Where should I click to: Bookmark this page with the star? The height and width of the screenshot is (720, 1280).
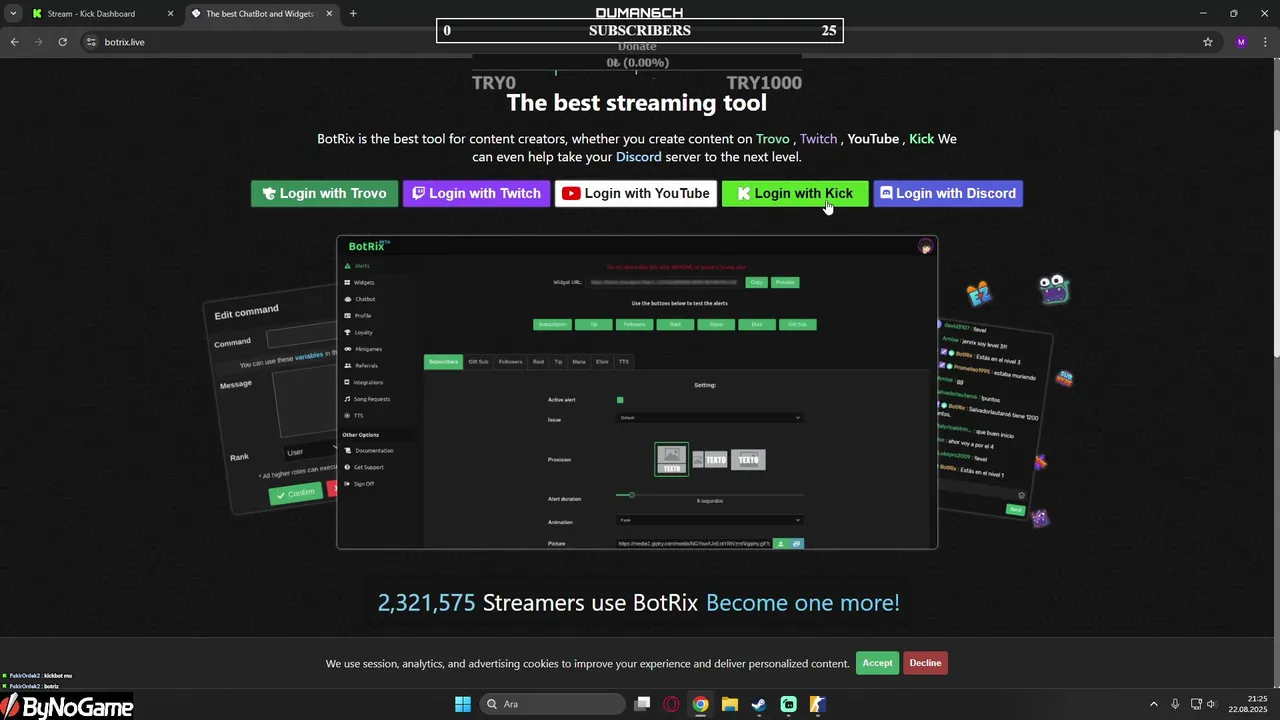coord(1208,42)
